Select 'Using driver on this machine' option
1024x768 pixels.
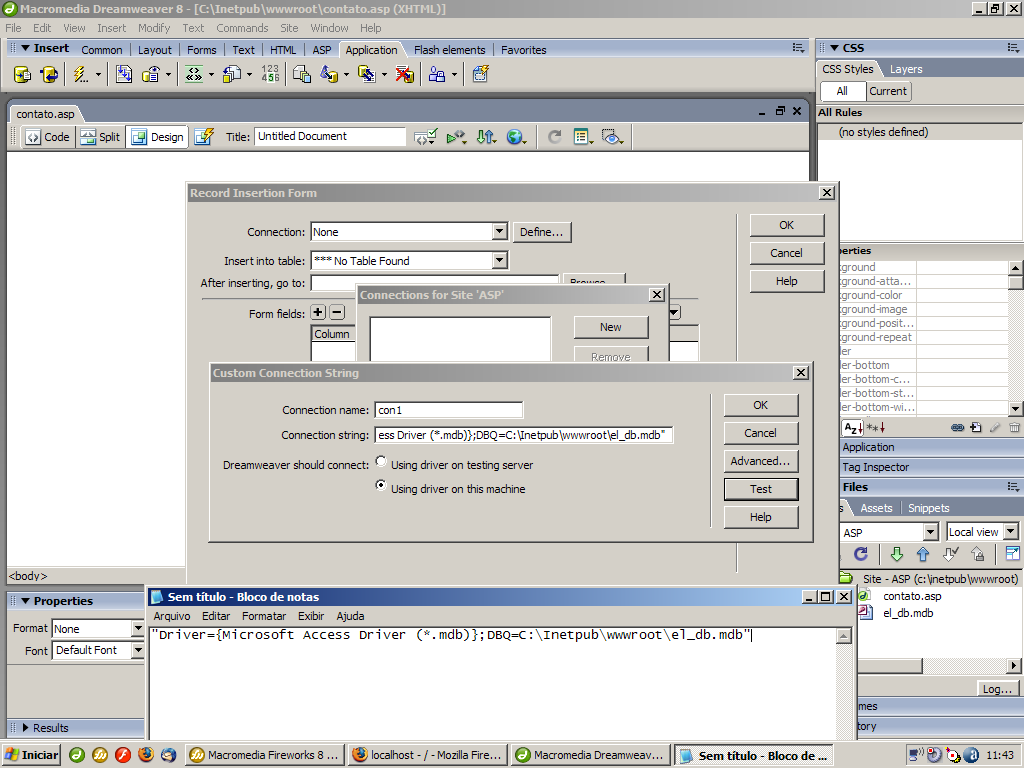[381, 486]
